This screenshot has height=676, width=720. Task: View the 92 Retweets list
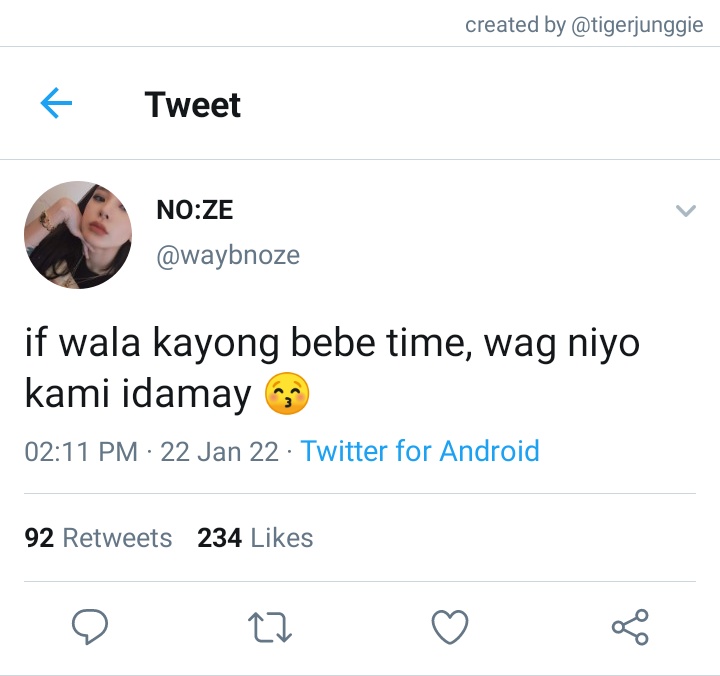tap(98, 538)
